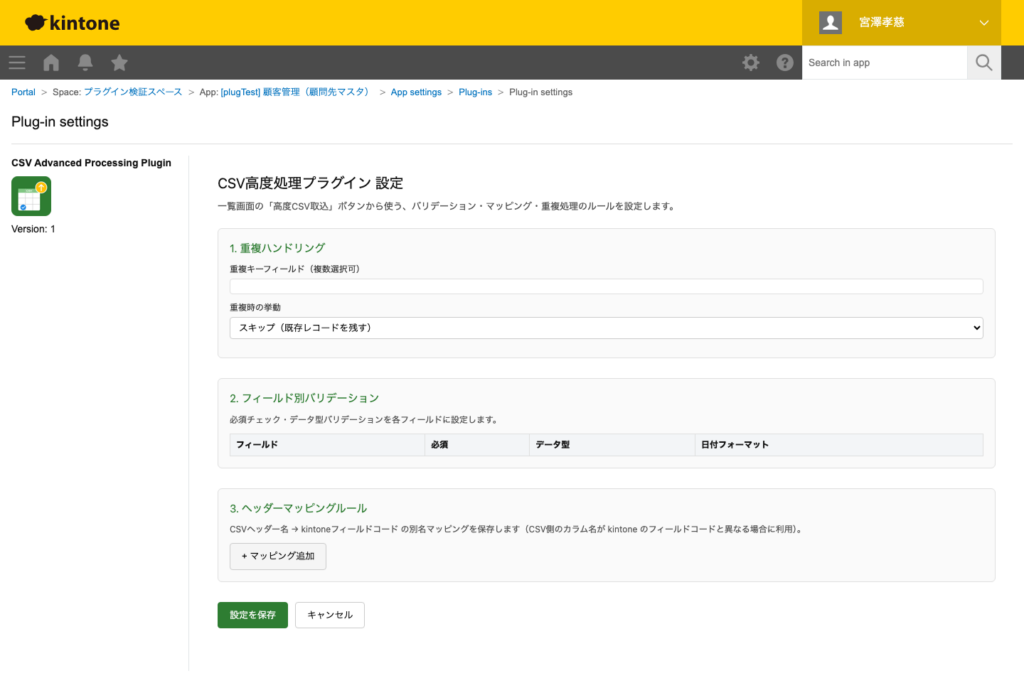This screenshot has width=1024, height=688.
Task: Click the Home icon in the toolbar
Action: point(50,62)
